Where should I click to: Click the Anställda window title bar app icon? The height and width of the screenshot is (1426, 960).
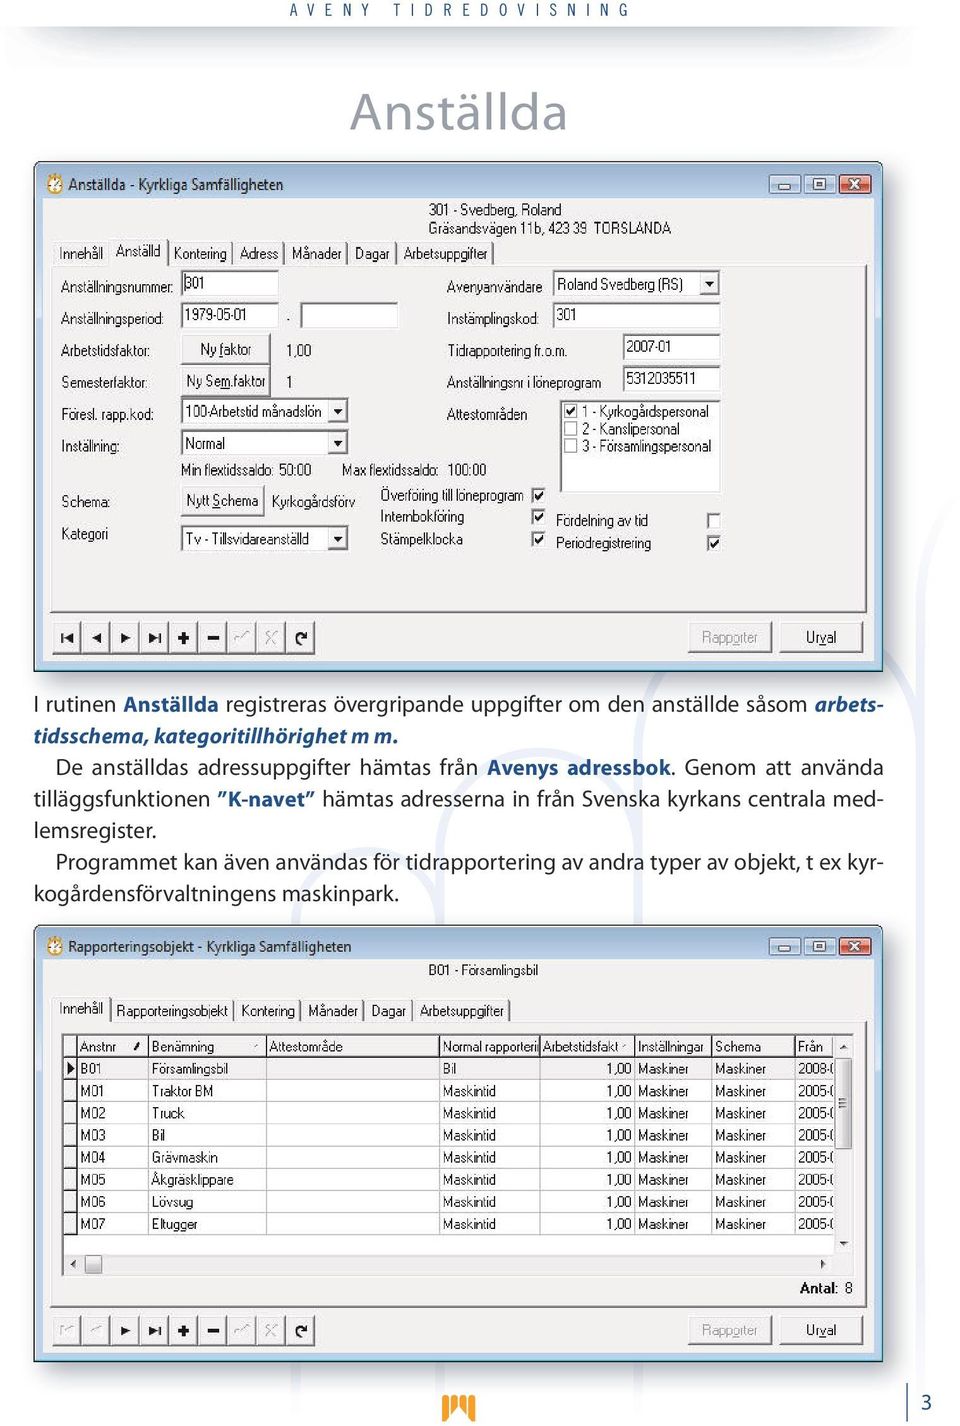(55, 184)
